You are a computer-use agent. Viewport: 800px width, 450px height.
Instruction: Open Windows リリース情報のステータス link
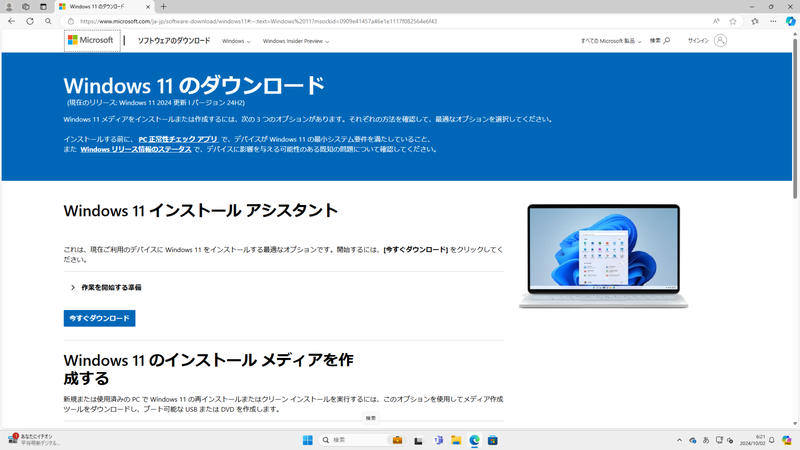click(136, 149)
